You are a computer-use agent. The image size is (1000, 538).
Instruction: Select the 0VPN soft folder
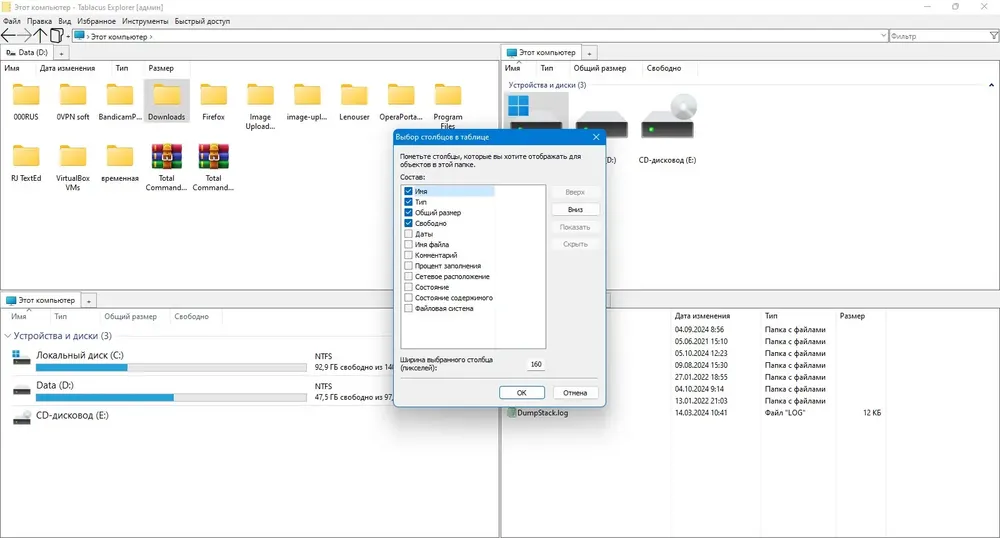click(x=73, y=101)
